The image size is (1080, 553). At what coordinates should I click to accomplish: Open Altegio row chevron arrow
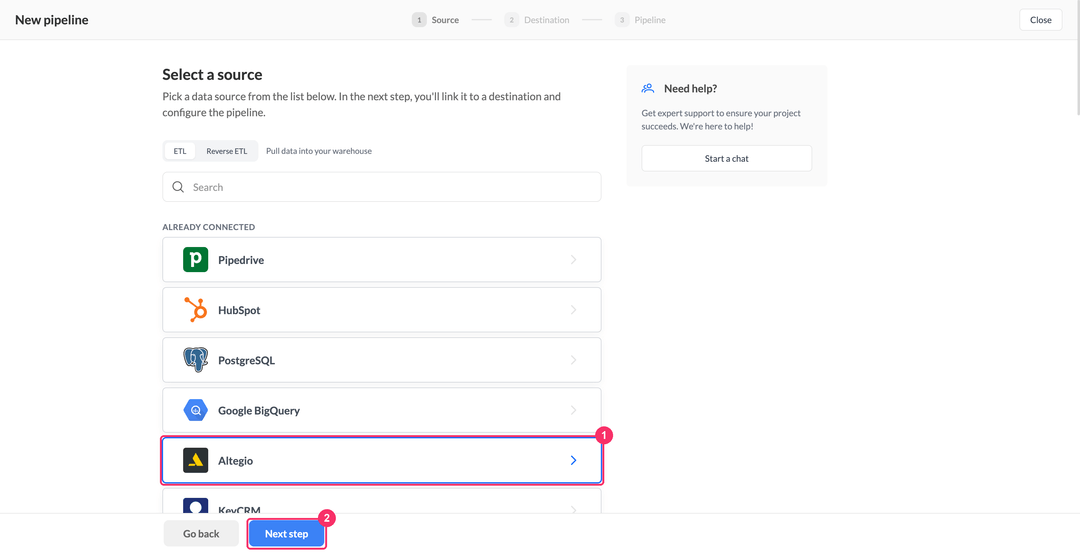pos(574,461)
